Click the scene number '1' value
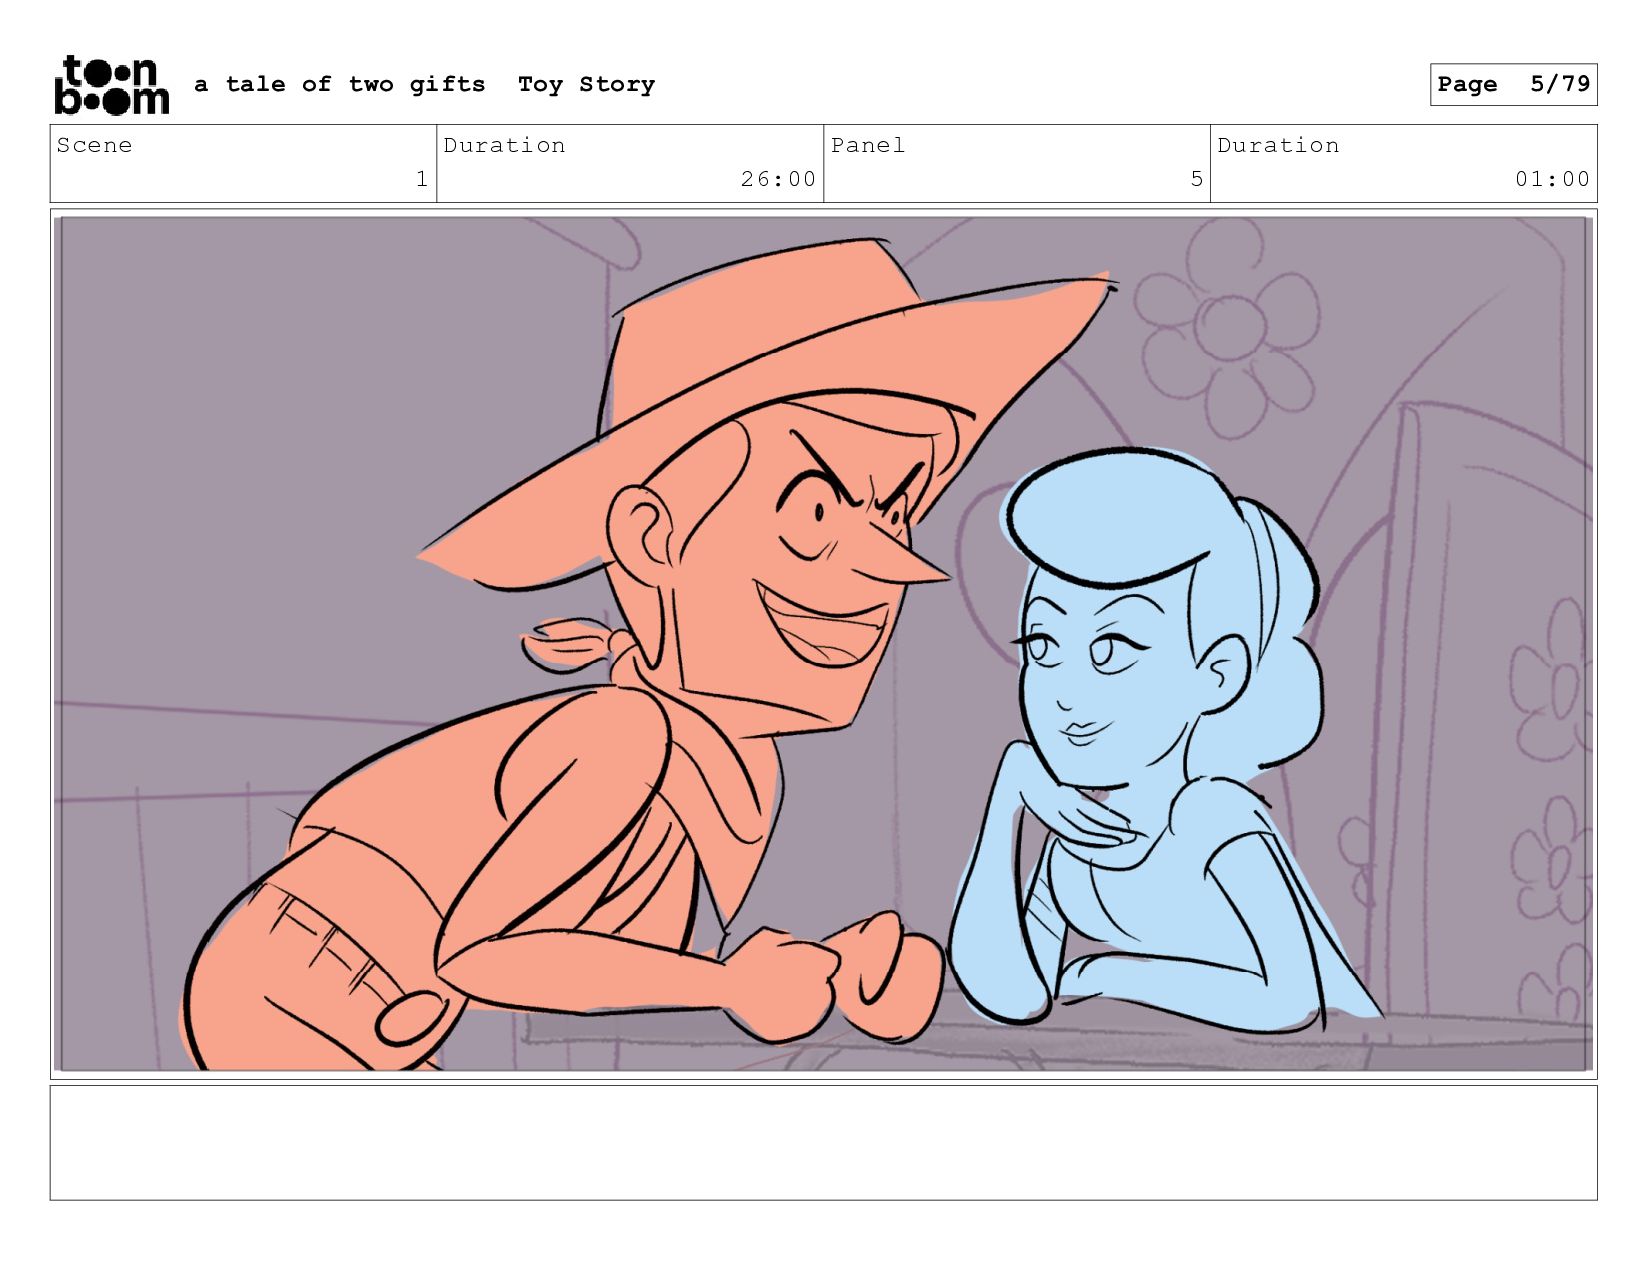The width and height of the screenshot is (1650, 1275). click(422, 179)
